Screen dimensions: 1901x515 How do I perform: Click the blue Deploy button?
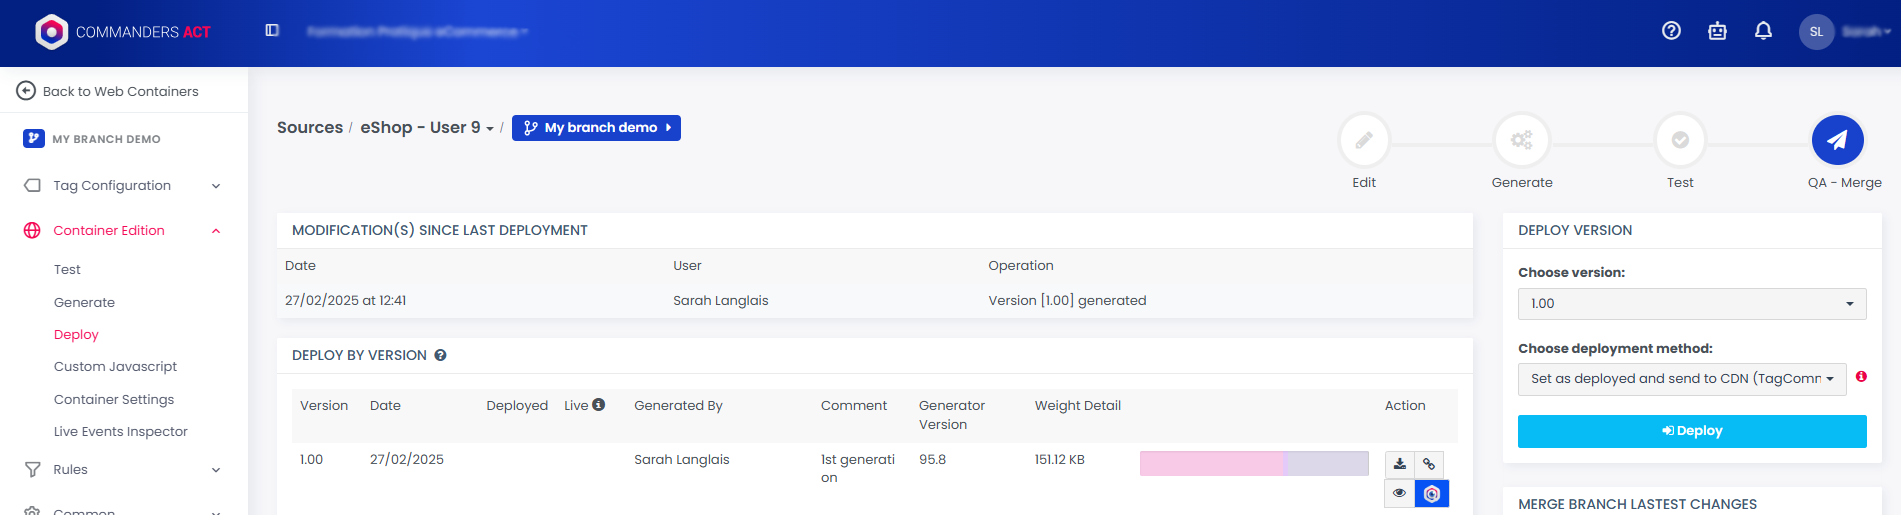coord(1691,431)
